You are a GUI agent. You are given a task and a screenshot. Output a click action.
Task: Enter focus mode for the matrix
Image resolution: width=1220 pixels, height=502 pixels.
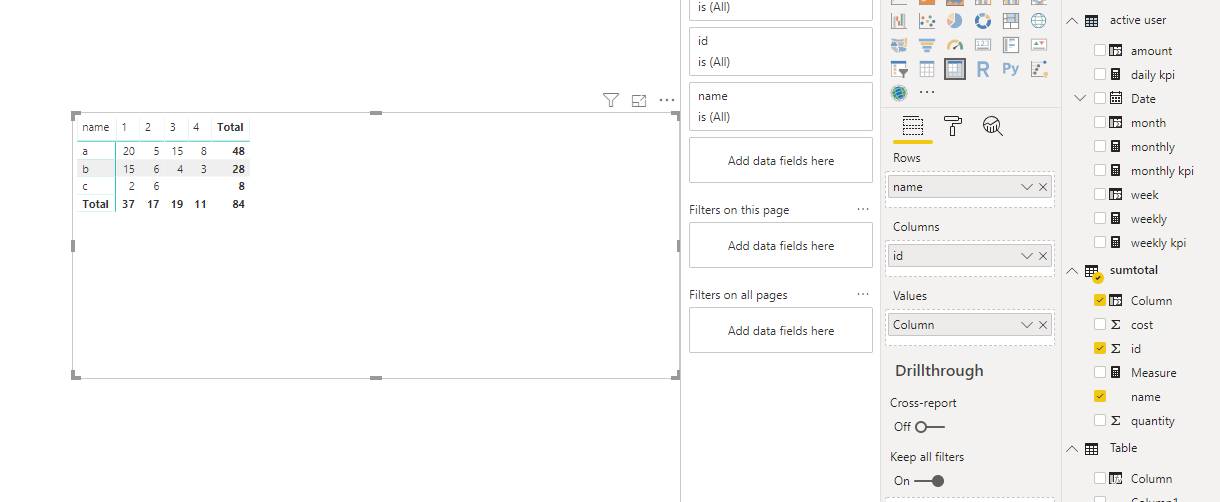coord(639,100)
